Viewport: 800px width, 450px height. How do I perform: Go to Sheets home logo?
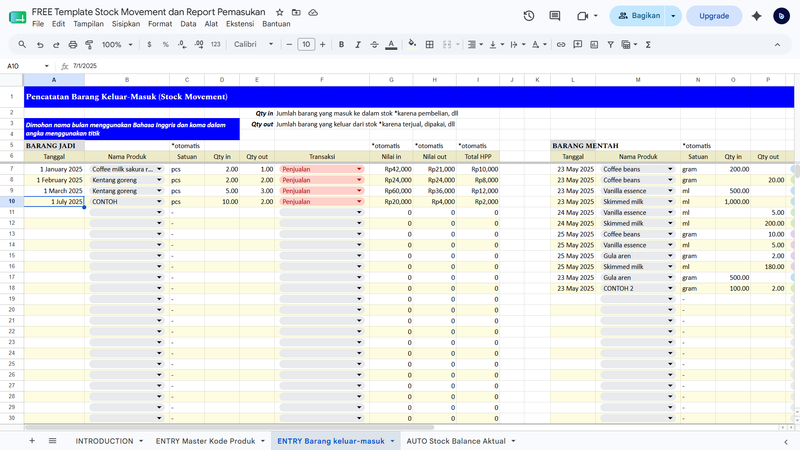pos(17,17)
